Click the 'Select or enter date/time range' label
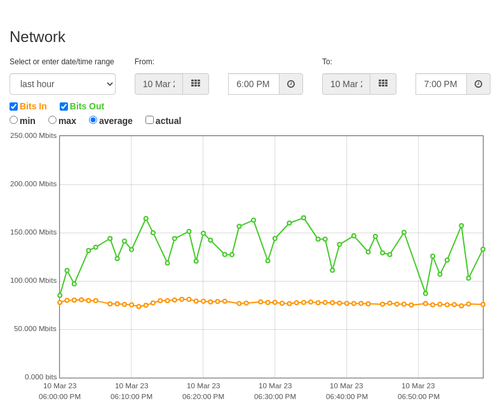 (62, 62)
